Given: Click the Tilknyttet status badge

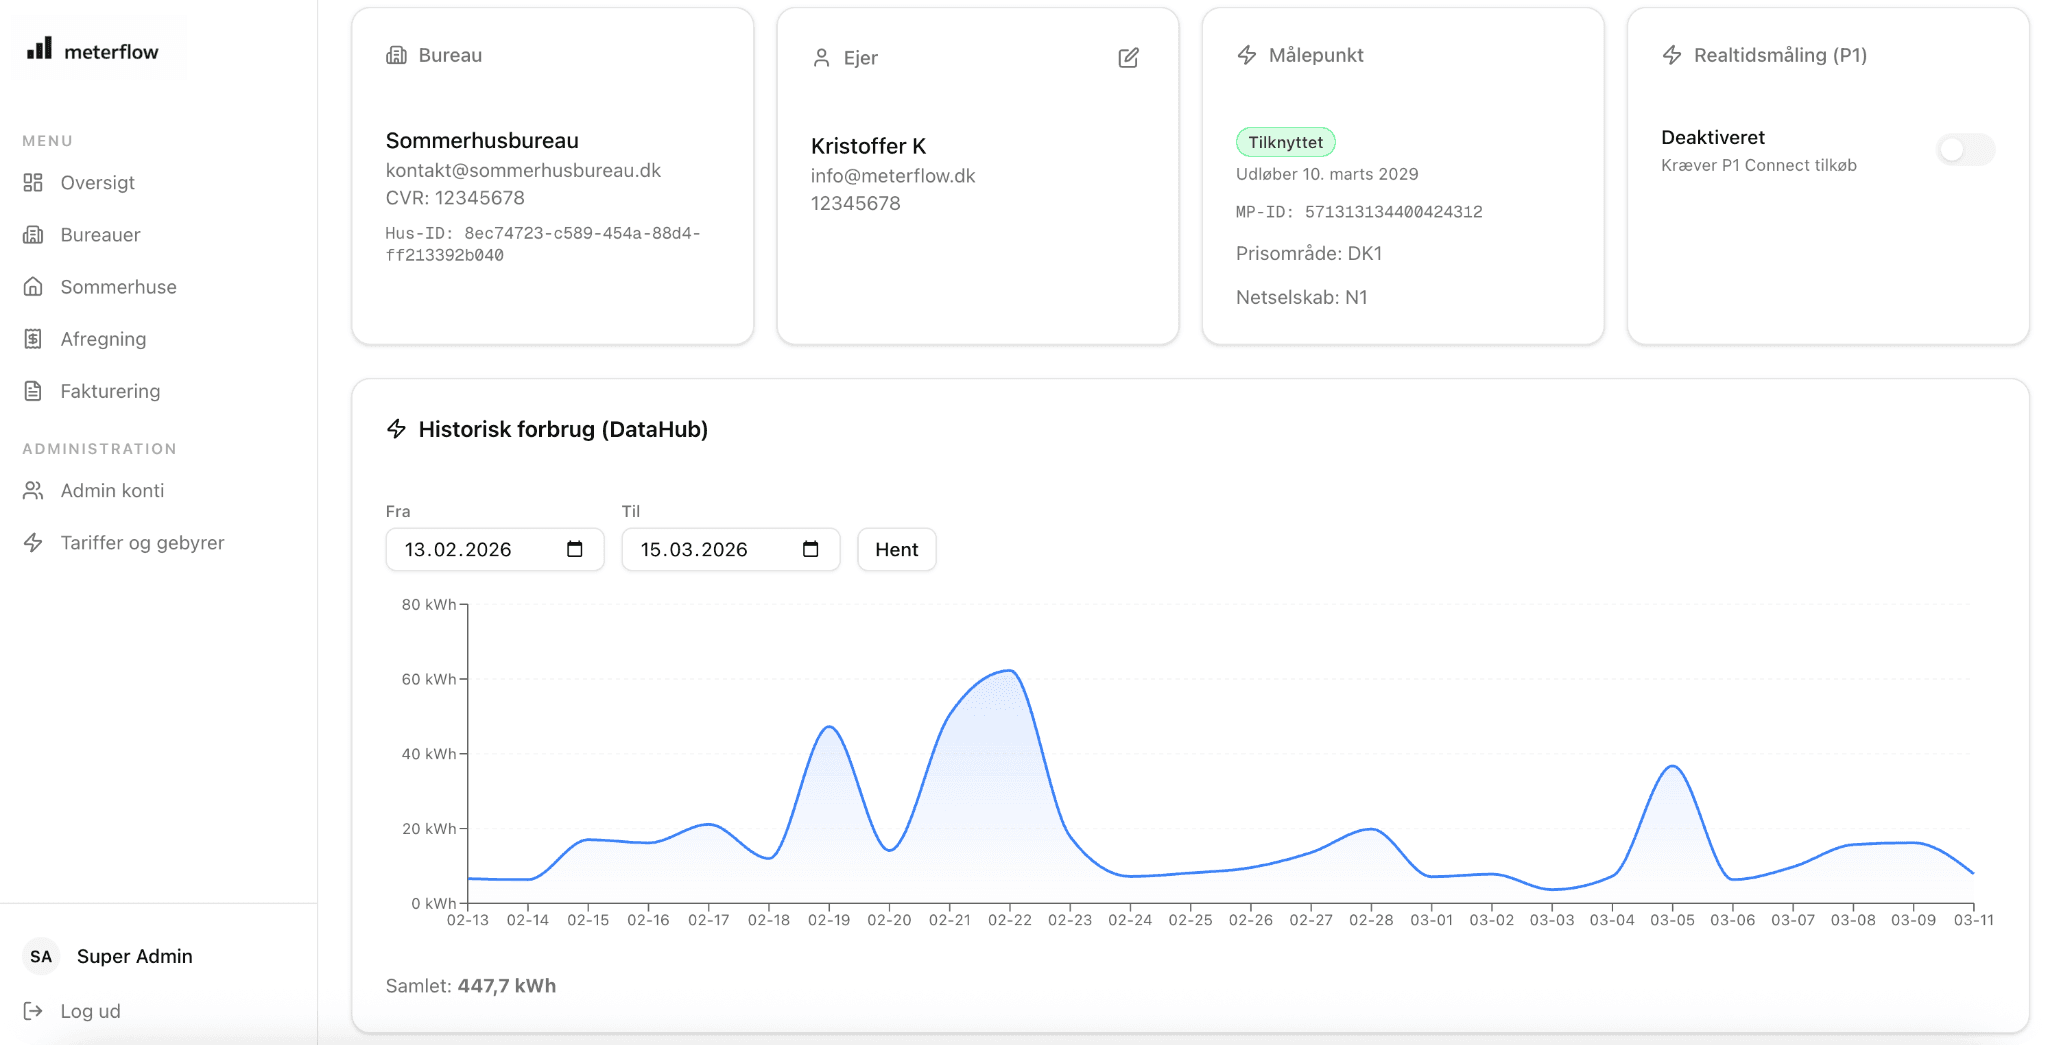Looking at the screenshot, I should tap(1286, 141).
